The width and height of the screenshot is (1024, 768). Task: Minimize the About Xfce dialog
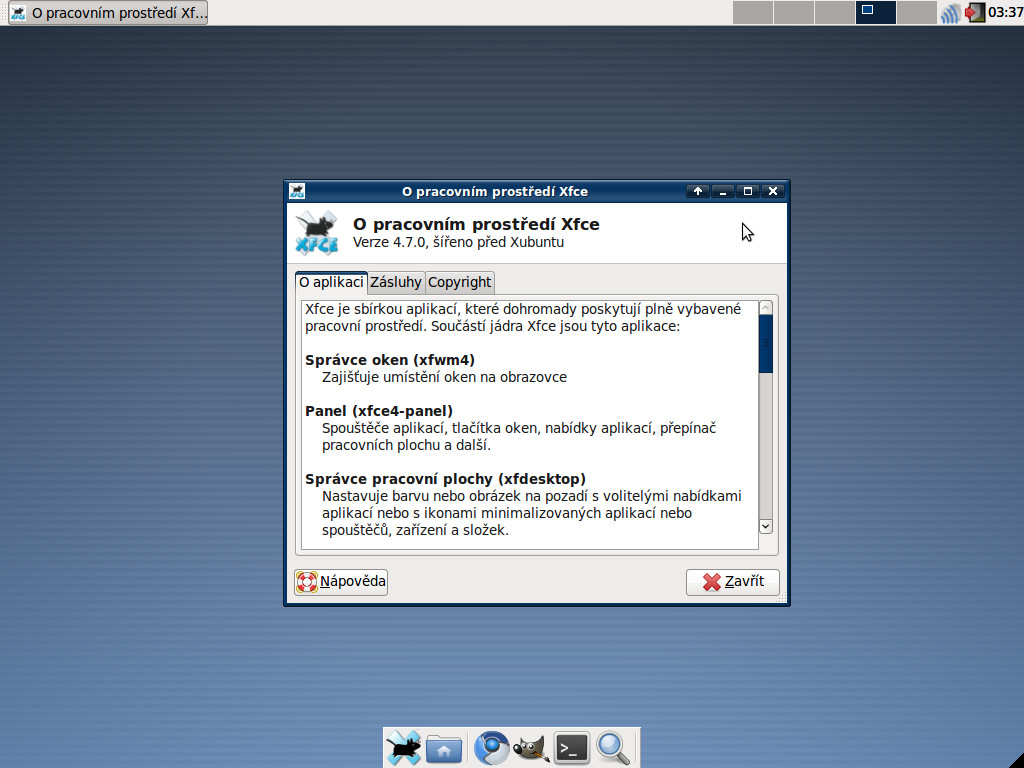(x=723, y=191)
